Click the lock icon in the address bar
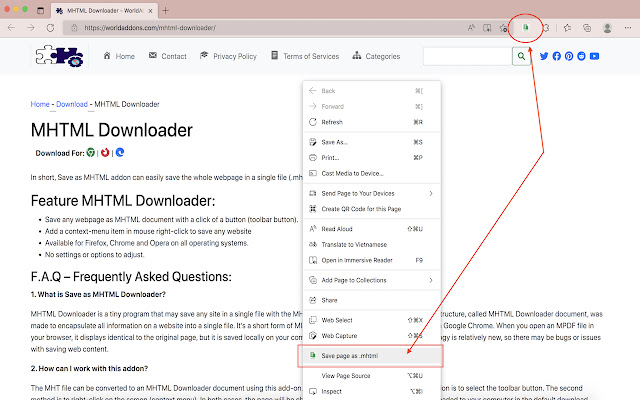 coord(74,28)
